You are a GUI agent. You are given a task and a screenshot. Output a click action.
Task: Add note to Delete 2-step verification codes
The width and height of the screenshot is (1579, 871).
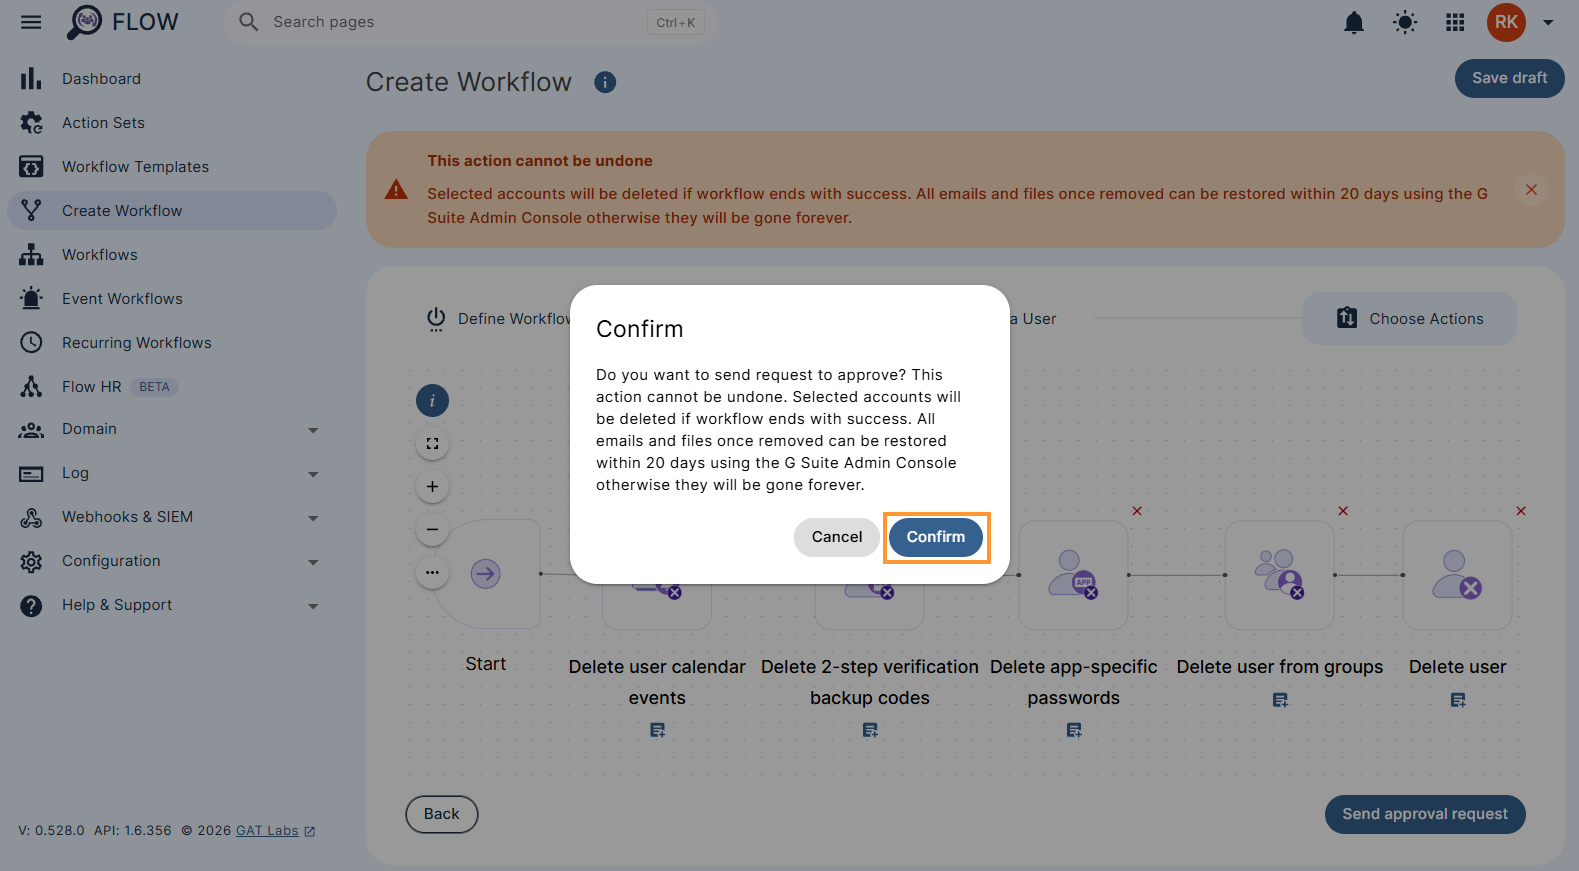tap(870, 731)
